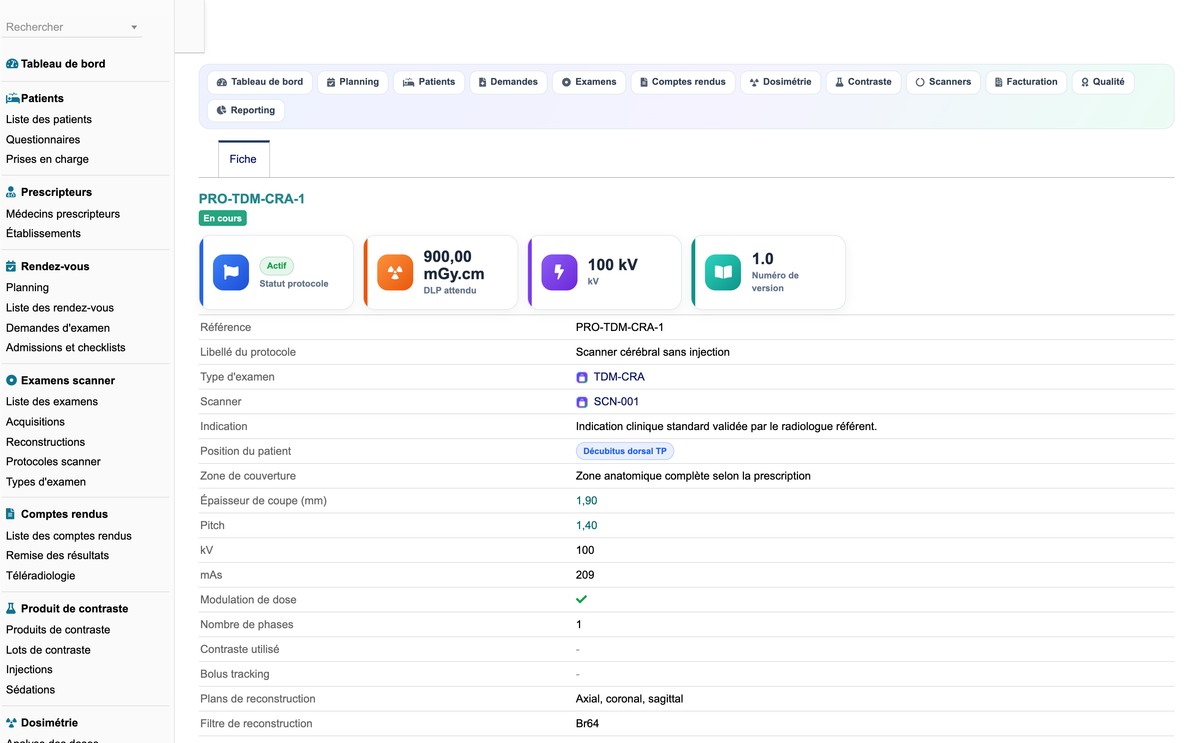Click the green Modulation de dose checkmark
The width and height of the screenshot is (1200, 743).
[582, 599]
